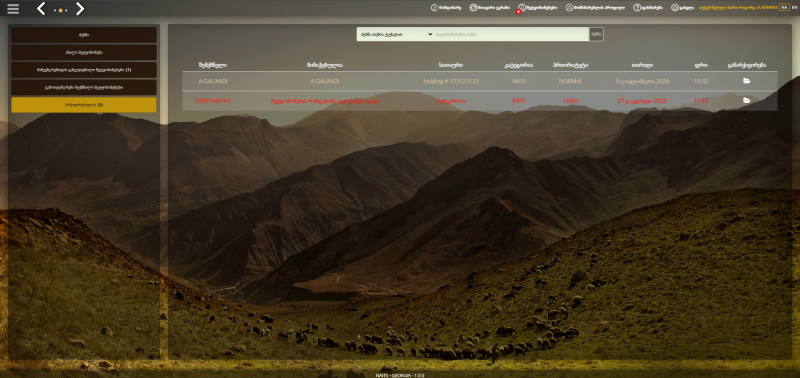800x378 pixels.
Task: Open the paw icon navigation item
Action: pos(489,8)
